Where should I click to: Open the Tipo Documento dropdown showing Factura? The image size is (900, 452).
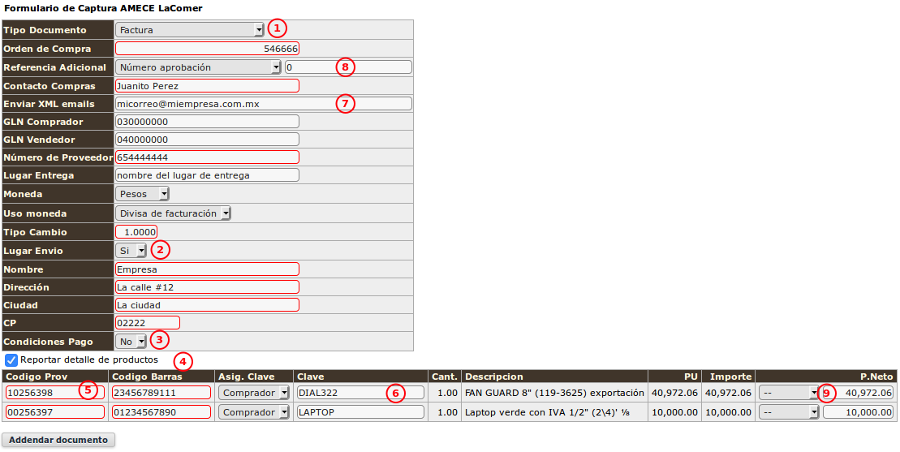(189, 30)
